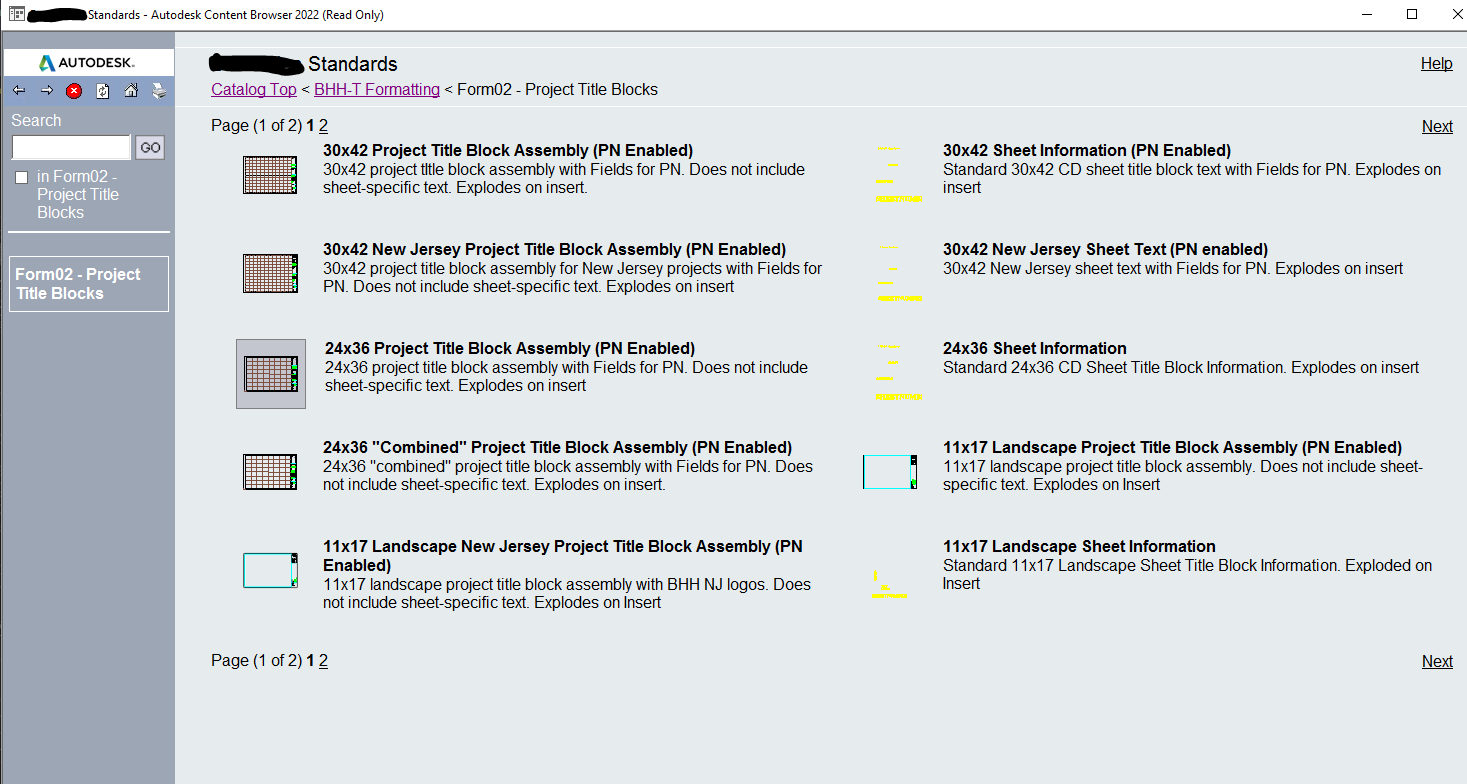This screenshot has width=1467, height=784.
Task: Open the Help link
Action: click(1436, 63)
